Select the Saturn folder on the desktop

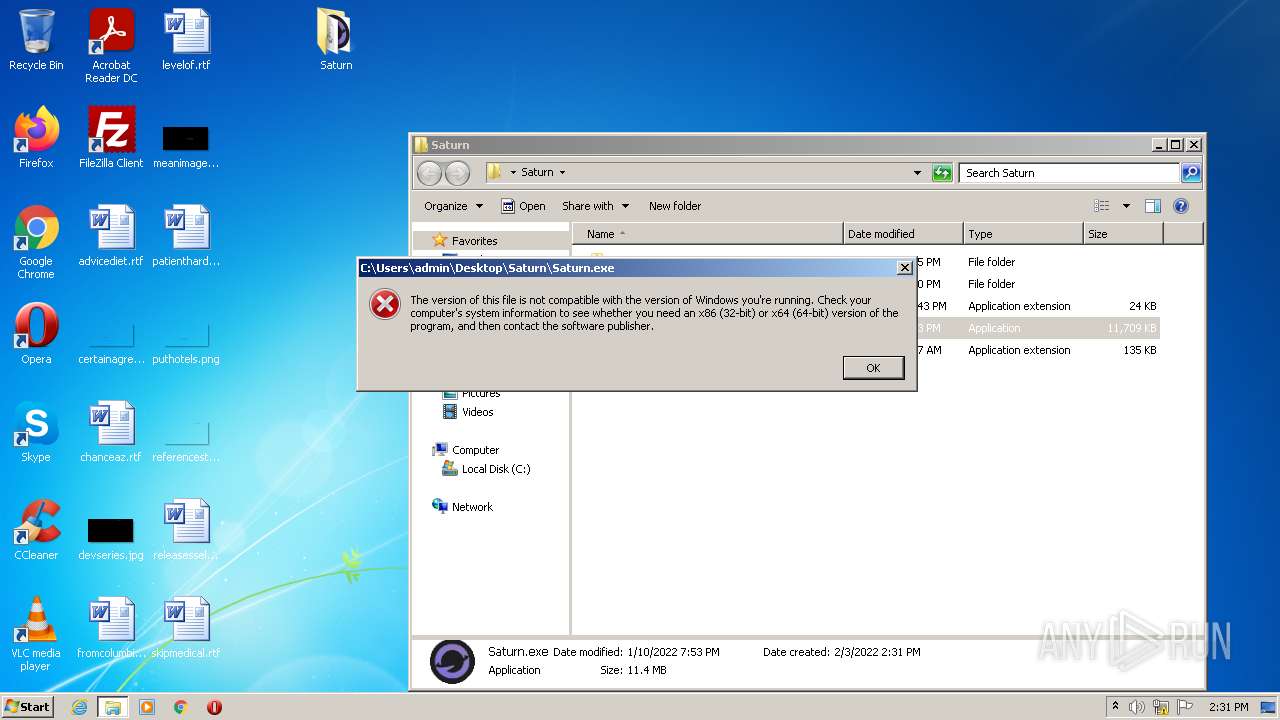click(336, 40)
